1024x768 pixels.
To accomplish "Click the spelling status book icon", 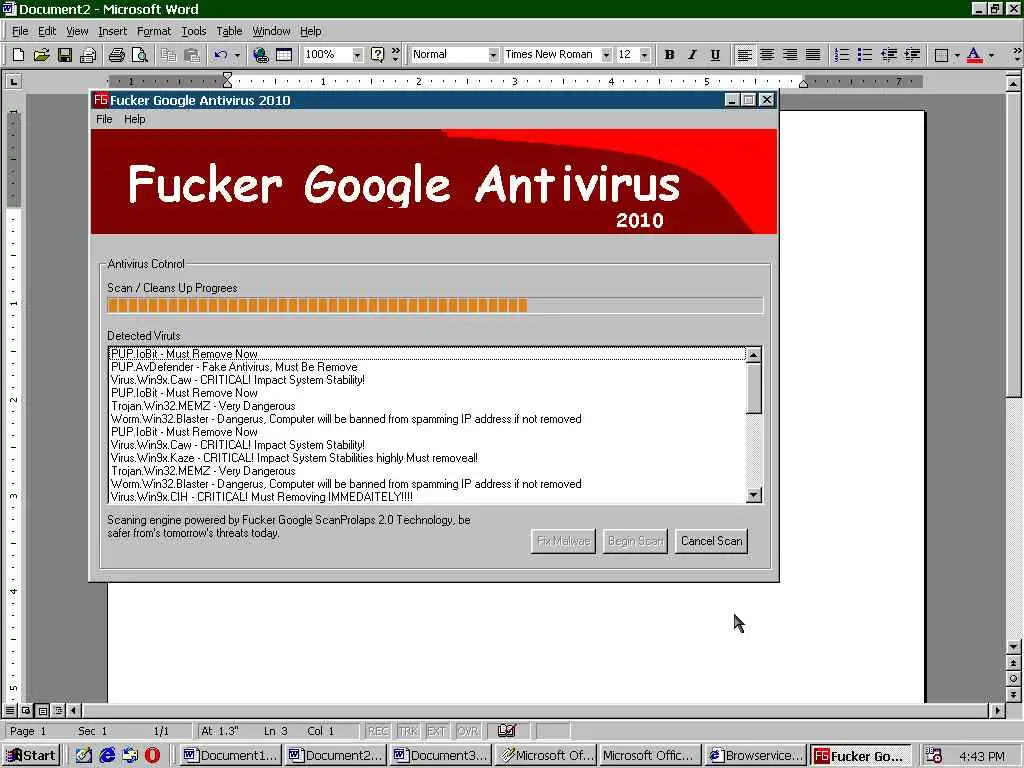I will pos(507,731).
